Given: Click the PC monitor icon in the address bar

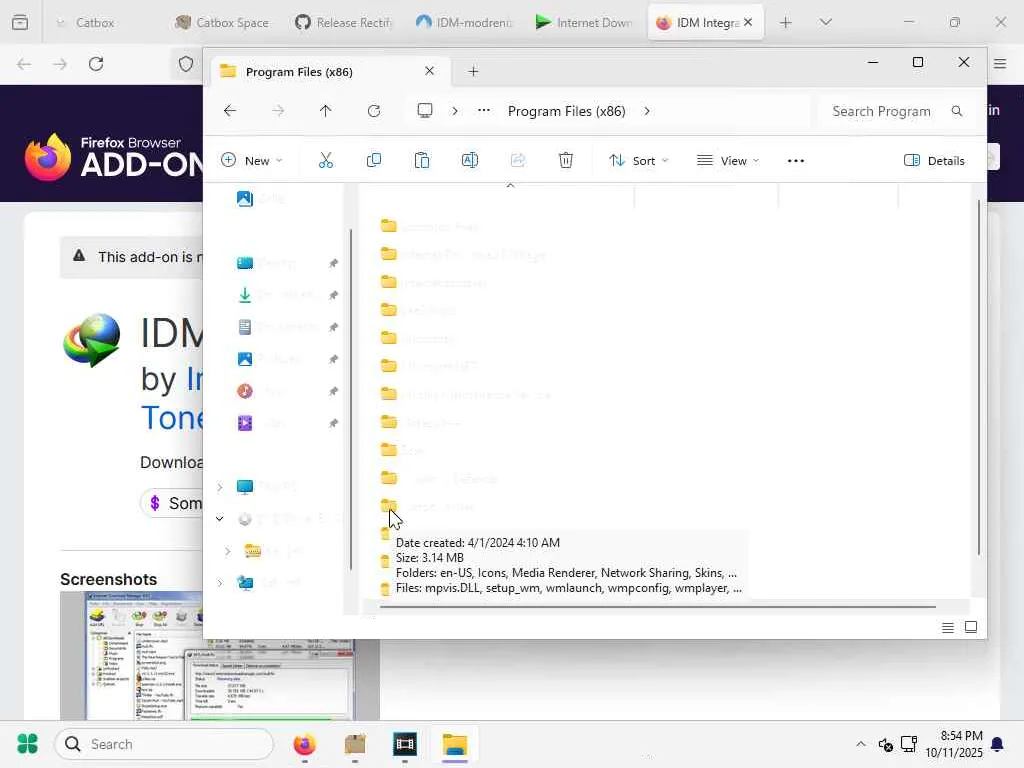Looking at the screenshot, I should (x=424, y=110).
